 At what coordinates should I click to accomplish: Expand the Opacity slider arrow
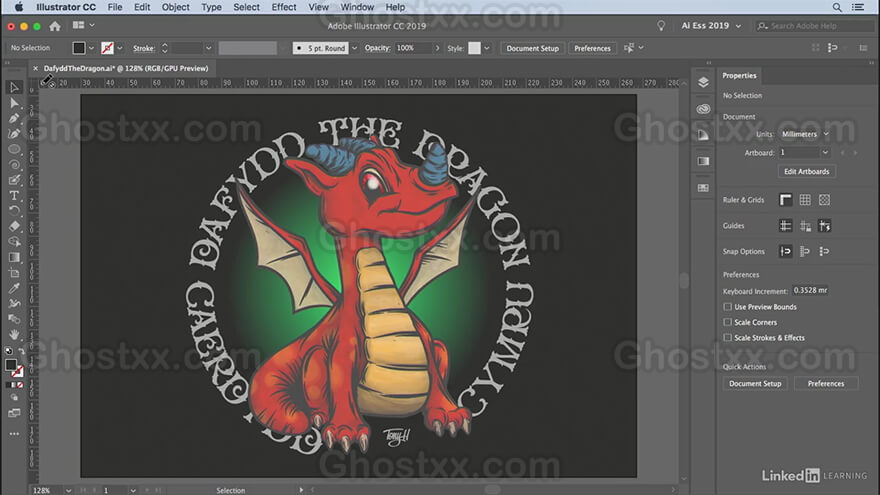pos(437,48)
